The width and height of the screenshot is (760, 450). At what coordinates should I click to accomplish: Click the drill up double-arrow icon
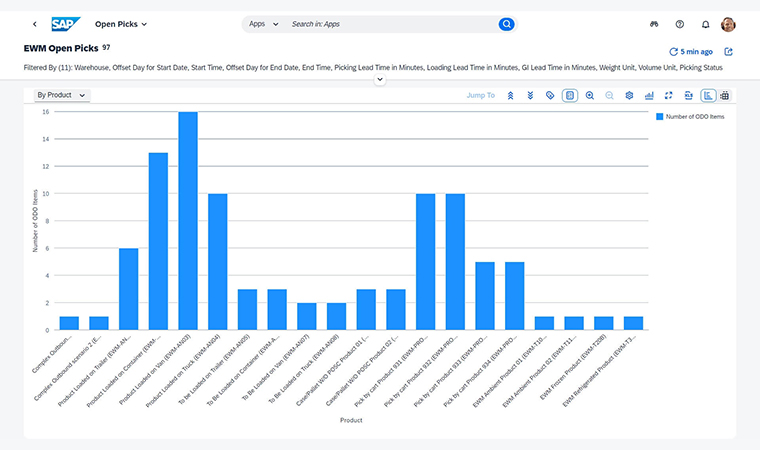[511, 96]
